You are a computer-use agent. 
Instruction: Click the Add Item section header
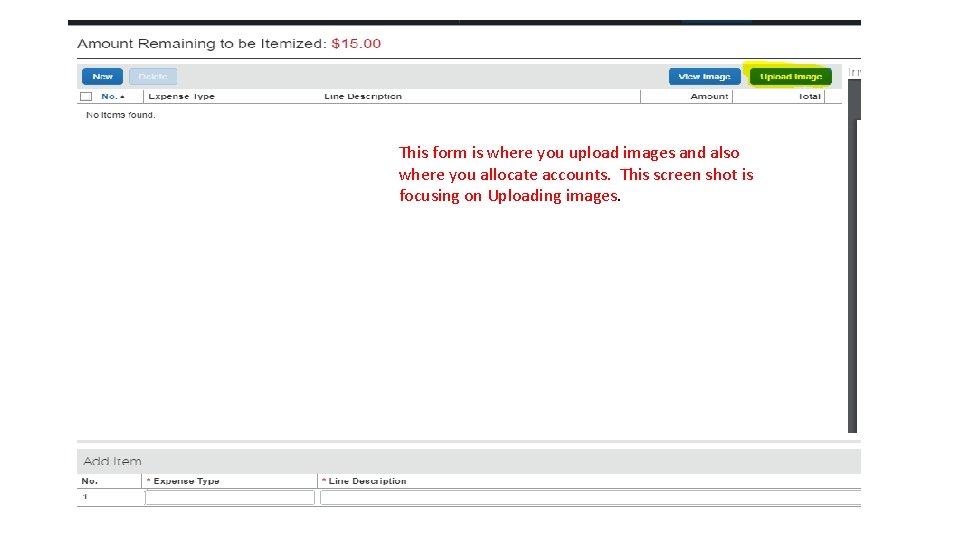tap(468, 461)
